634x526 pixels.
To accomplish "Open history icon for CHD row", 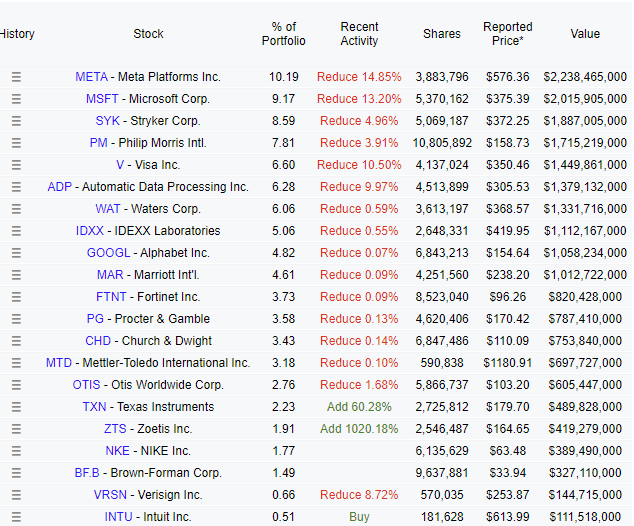I will [x=16, y=341].
